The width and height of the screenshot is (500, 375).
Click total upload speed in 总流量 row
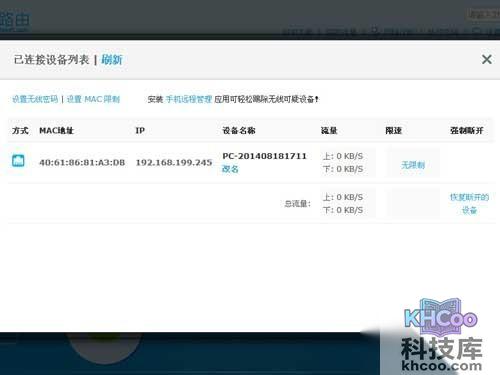click(343, 197)
